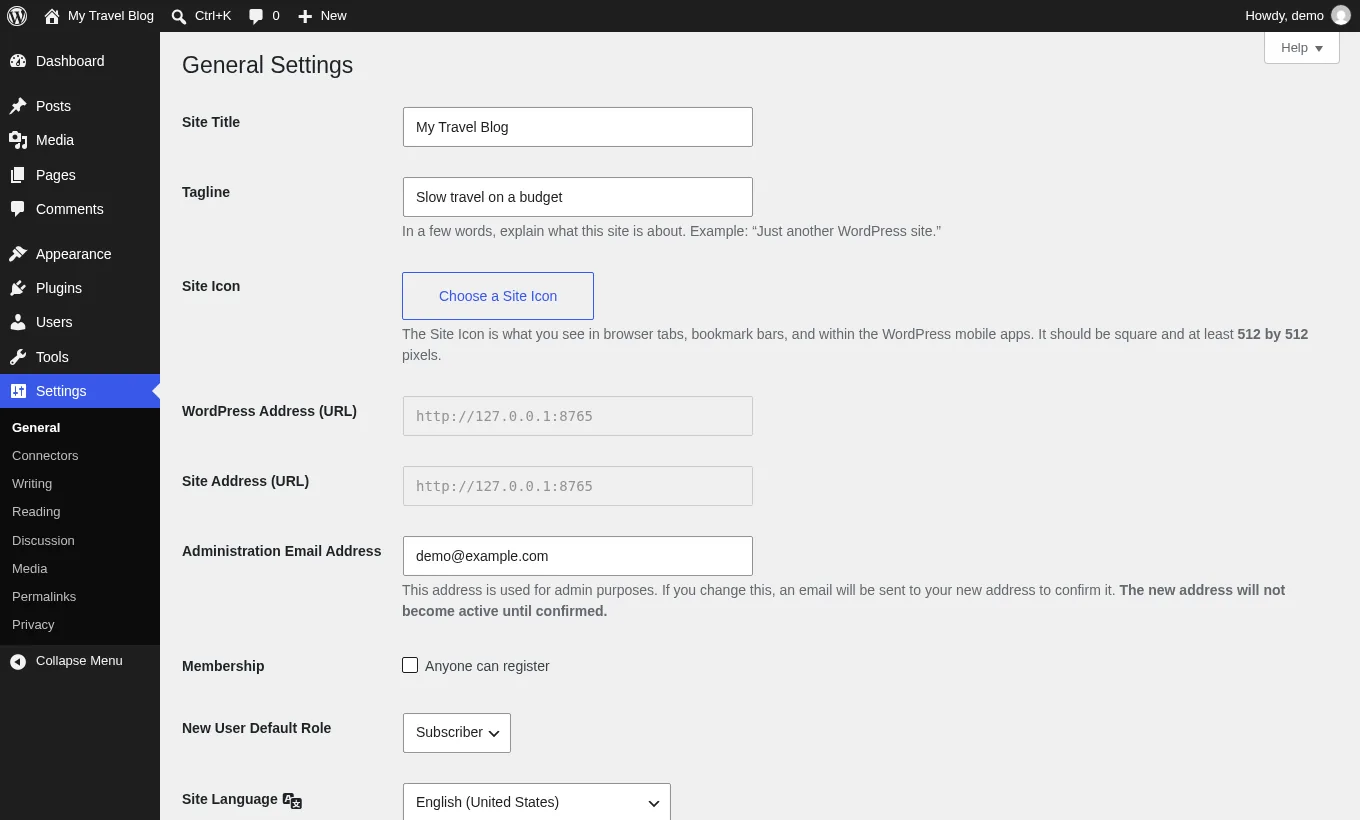The height and width of the screenshot is (820, 1360).
Task: Click the plus New icon
Action: (305, 16)
